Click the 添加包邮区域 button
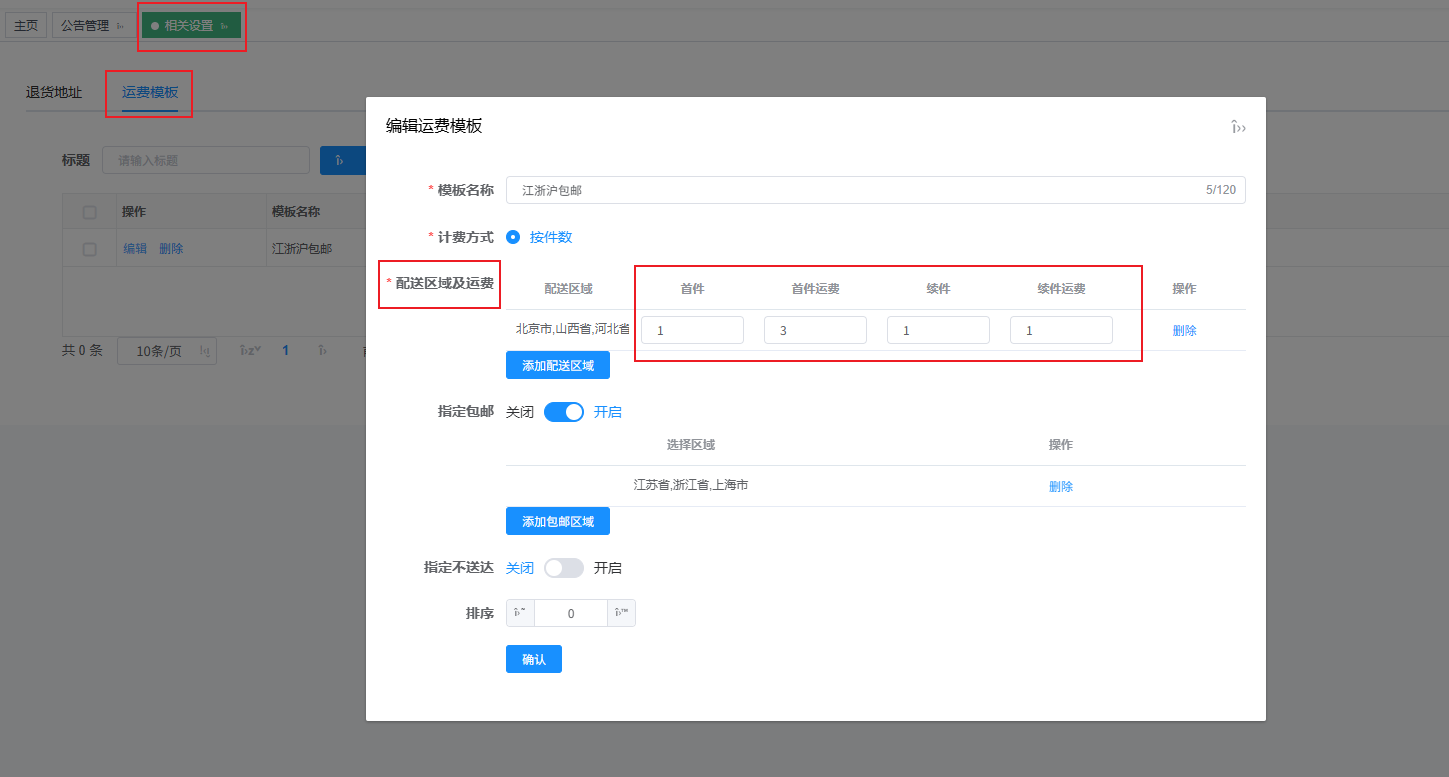1449x777 pixels. tap(557, 522)
